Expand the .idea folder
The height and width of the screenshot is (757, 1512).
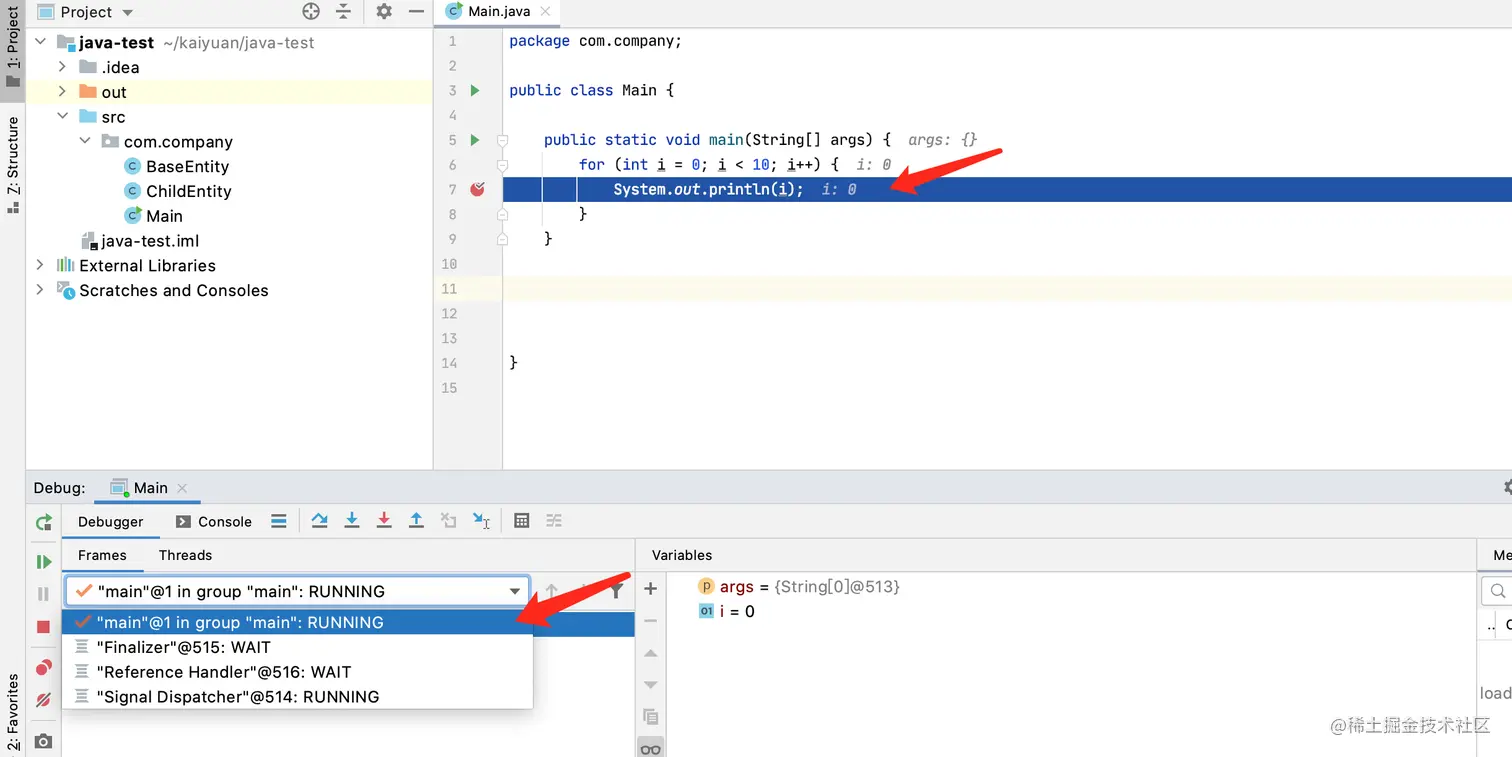pos(62,67)
